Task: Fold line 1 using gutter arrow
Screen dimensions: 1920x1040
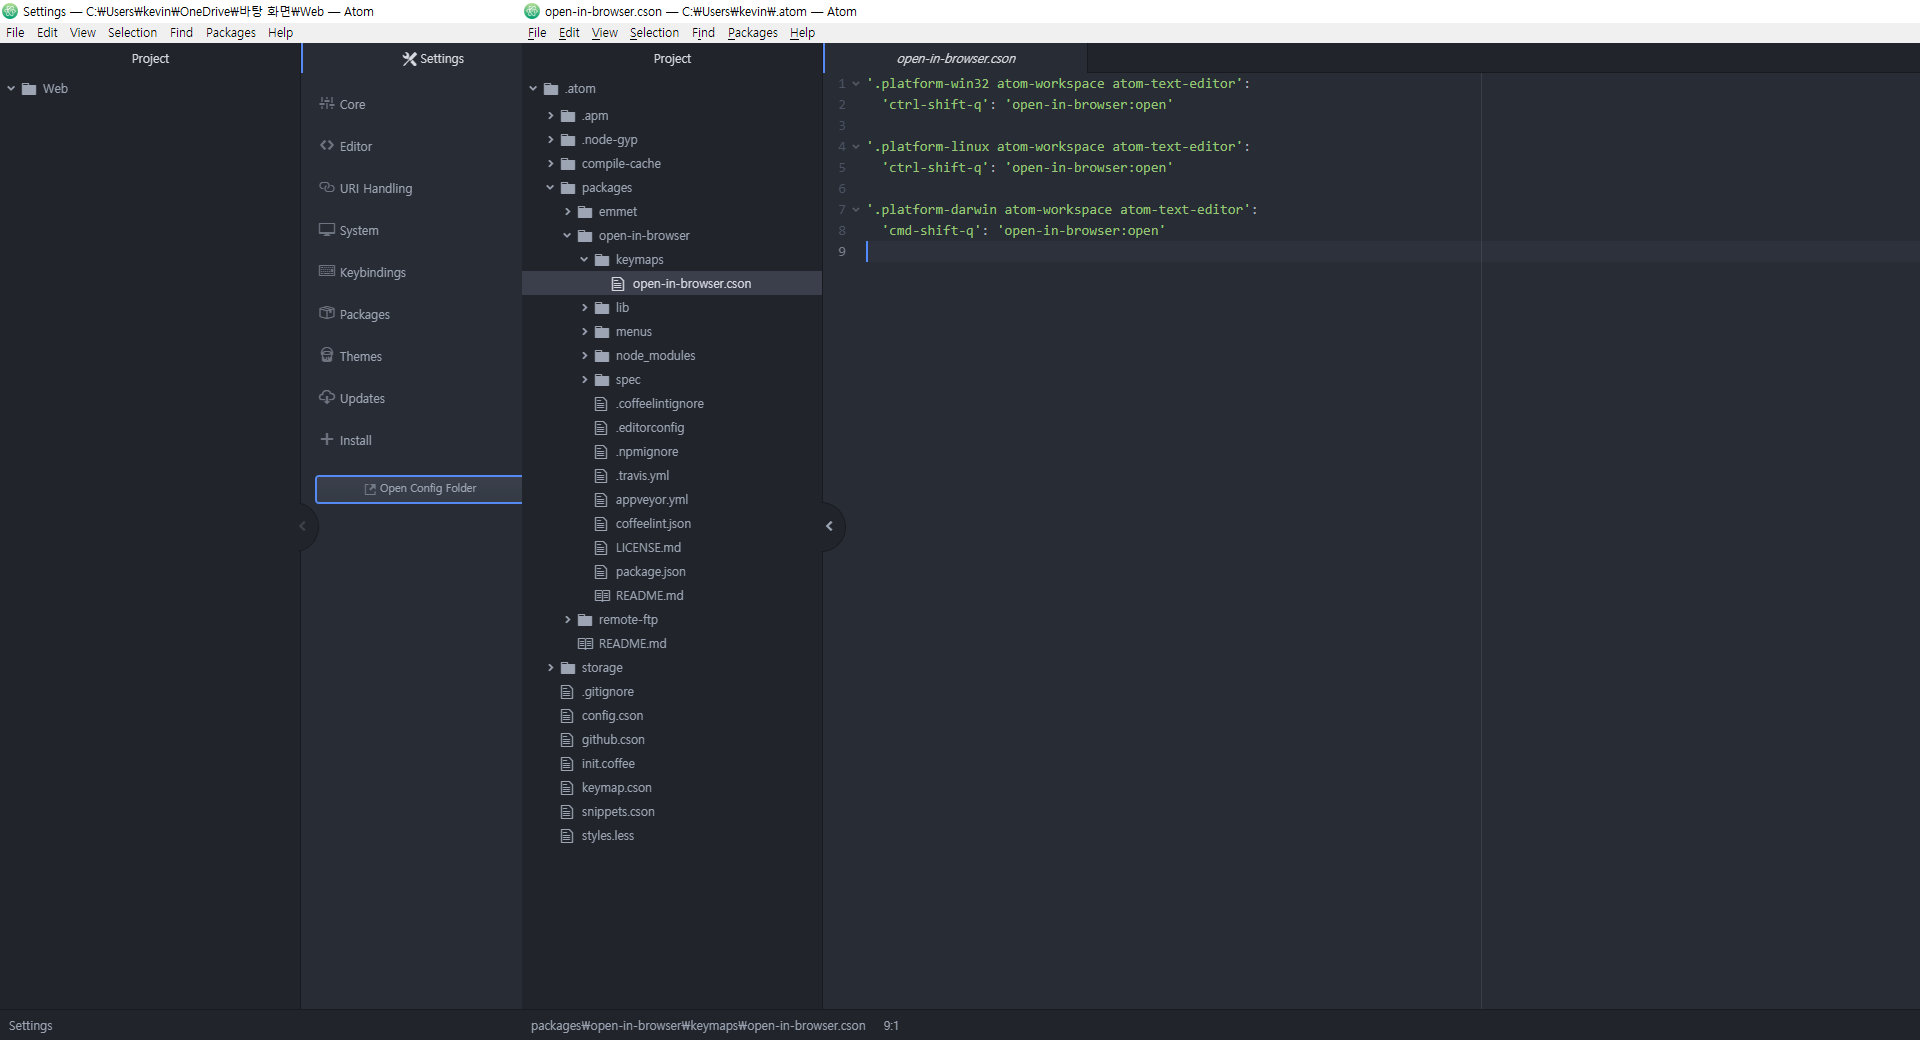Action: click(856, 84)
